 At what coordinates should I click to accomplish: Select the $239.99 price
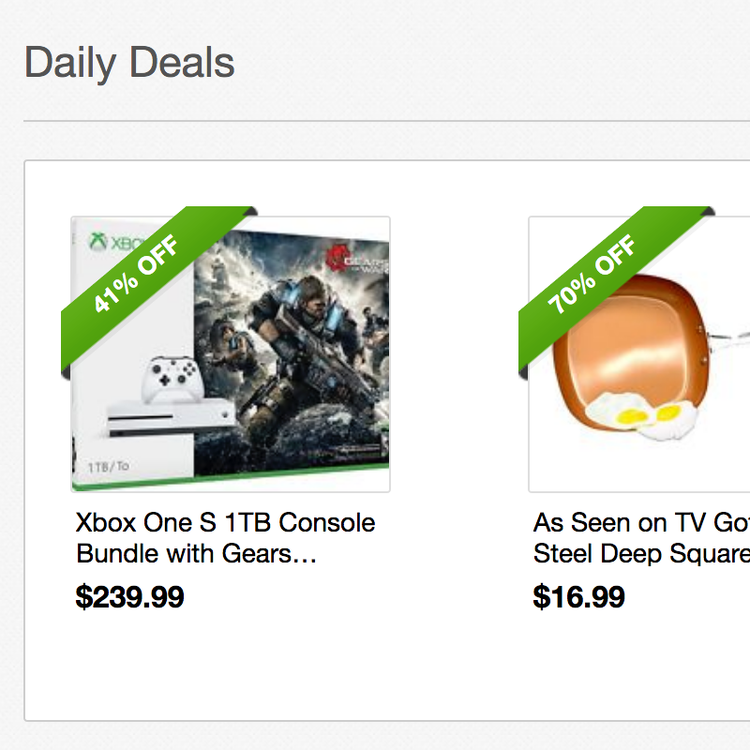[x=130, y=596]
